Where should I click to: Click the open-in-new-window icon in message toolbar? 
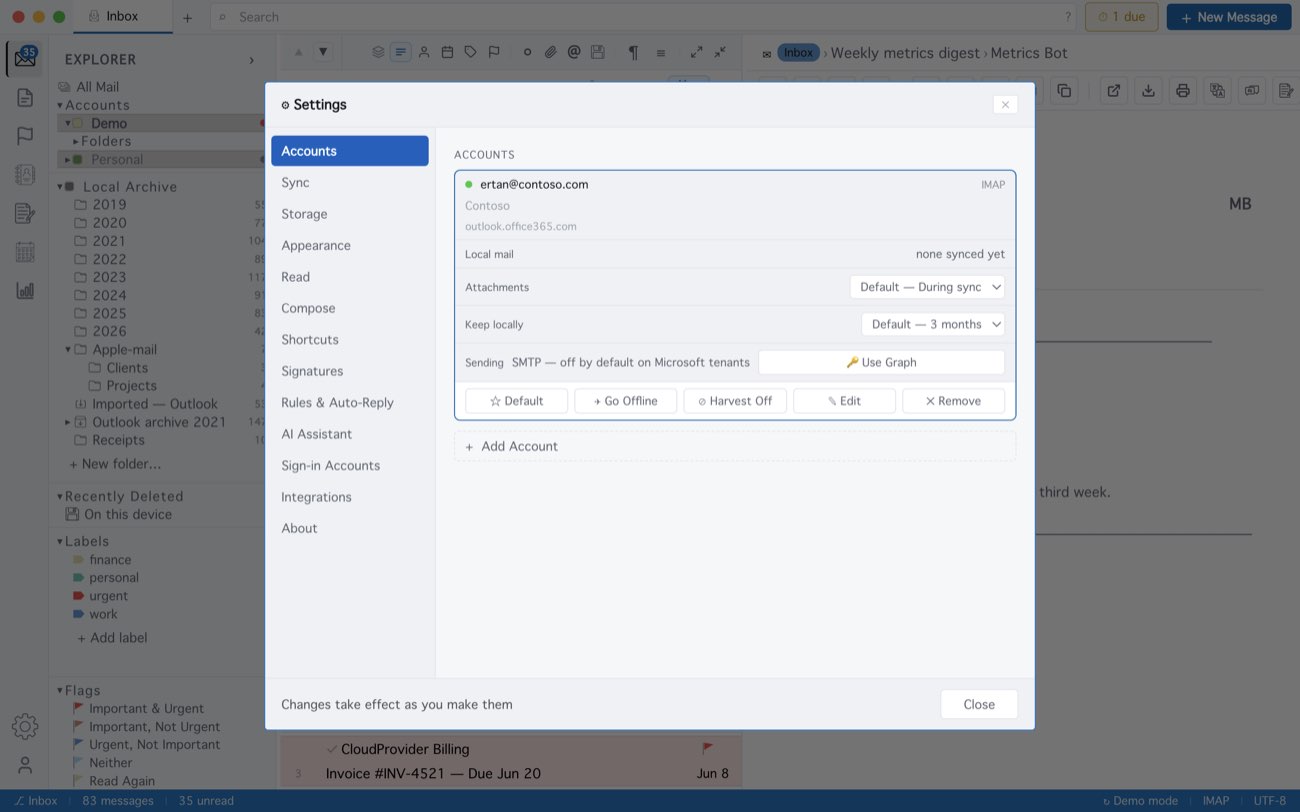click(x=1113, y=91)
